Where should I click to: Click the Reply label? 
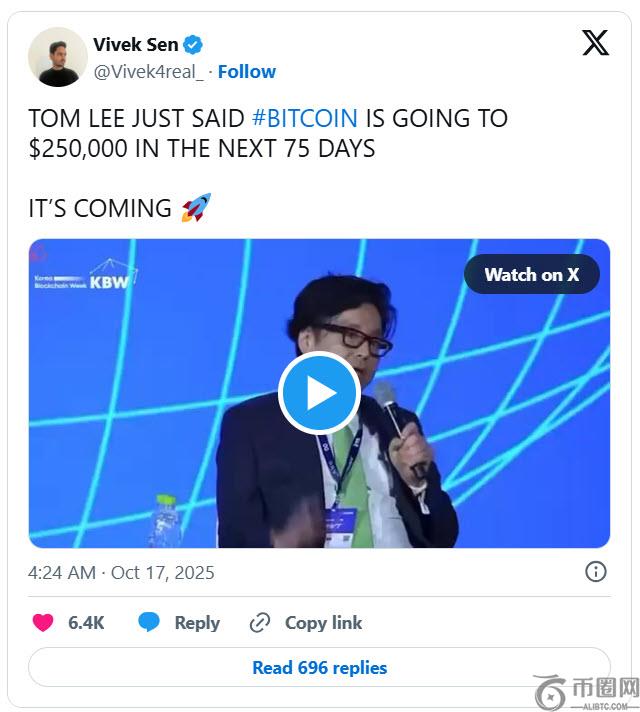(197, 623)
